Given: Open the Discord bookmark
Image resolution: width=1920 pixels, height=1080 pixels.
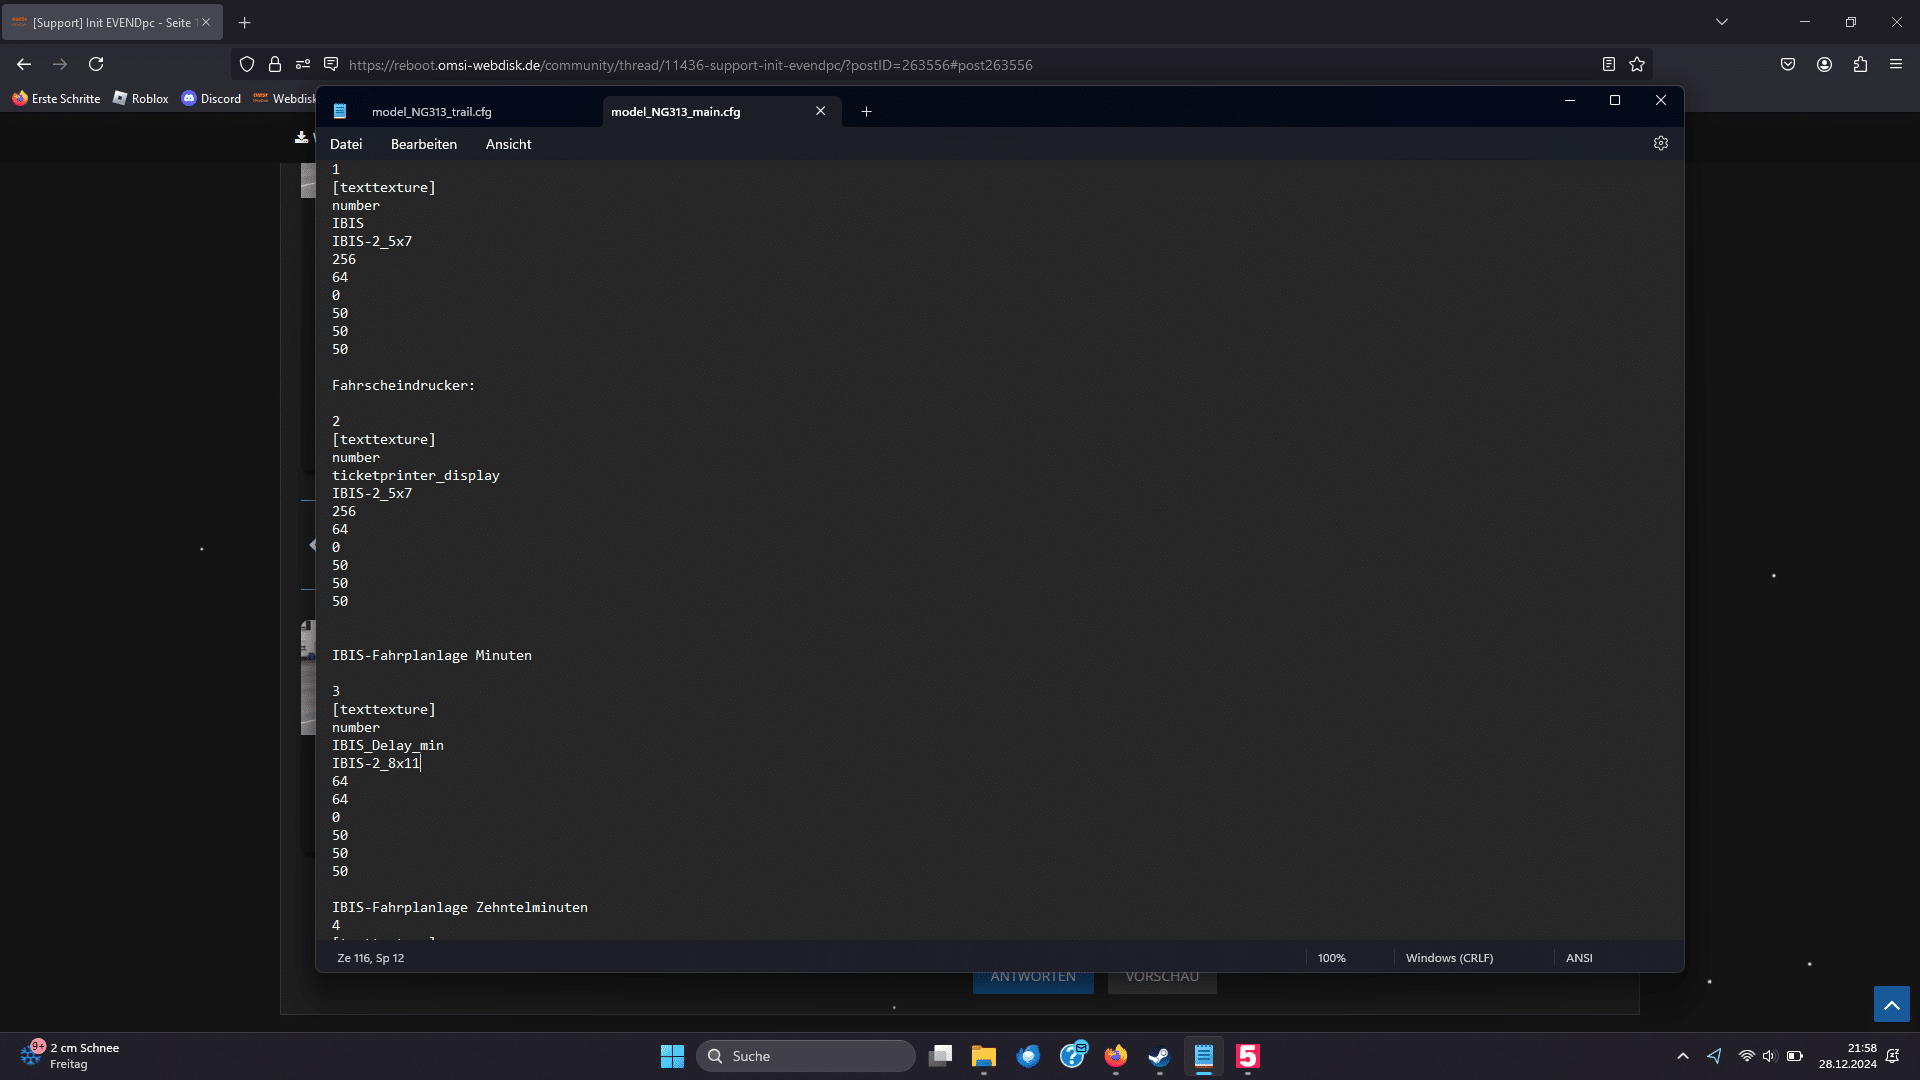Looking at the screenshot, I should tap(211, 99).
